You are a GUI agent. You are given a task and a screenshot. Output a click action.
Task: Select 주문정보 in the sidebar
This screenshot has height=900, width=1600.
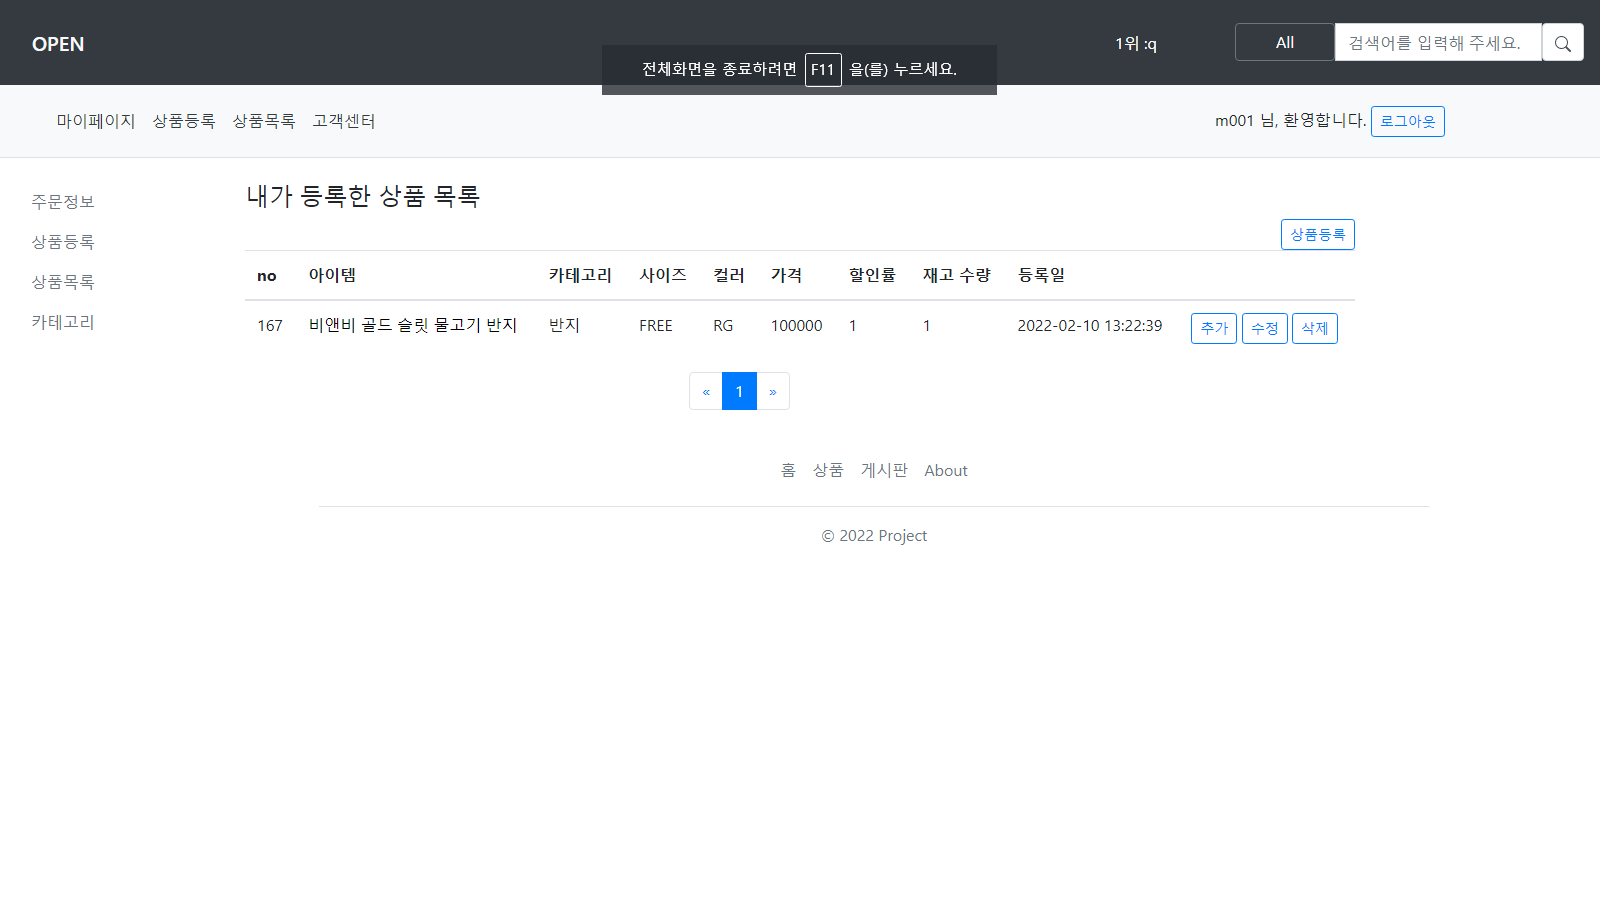[63, 201]
